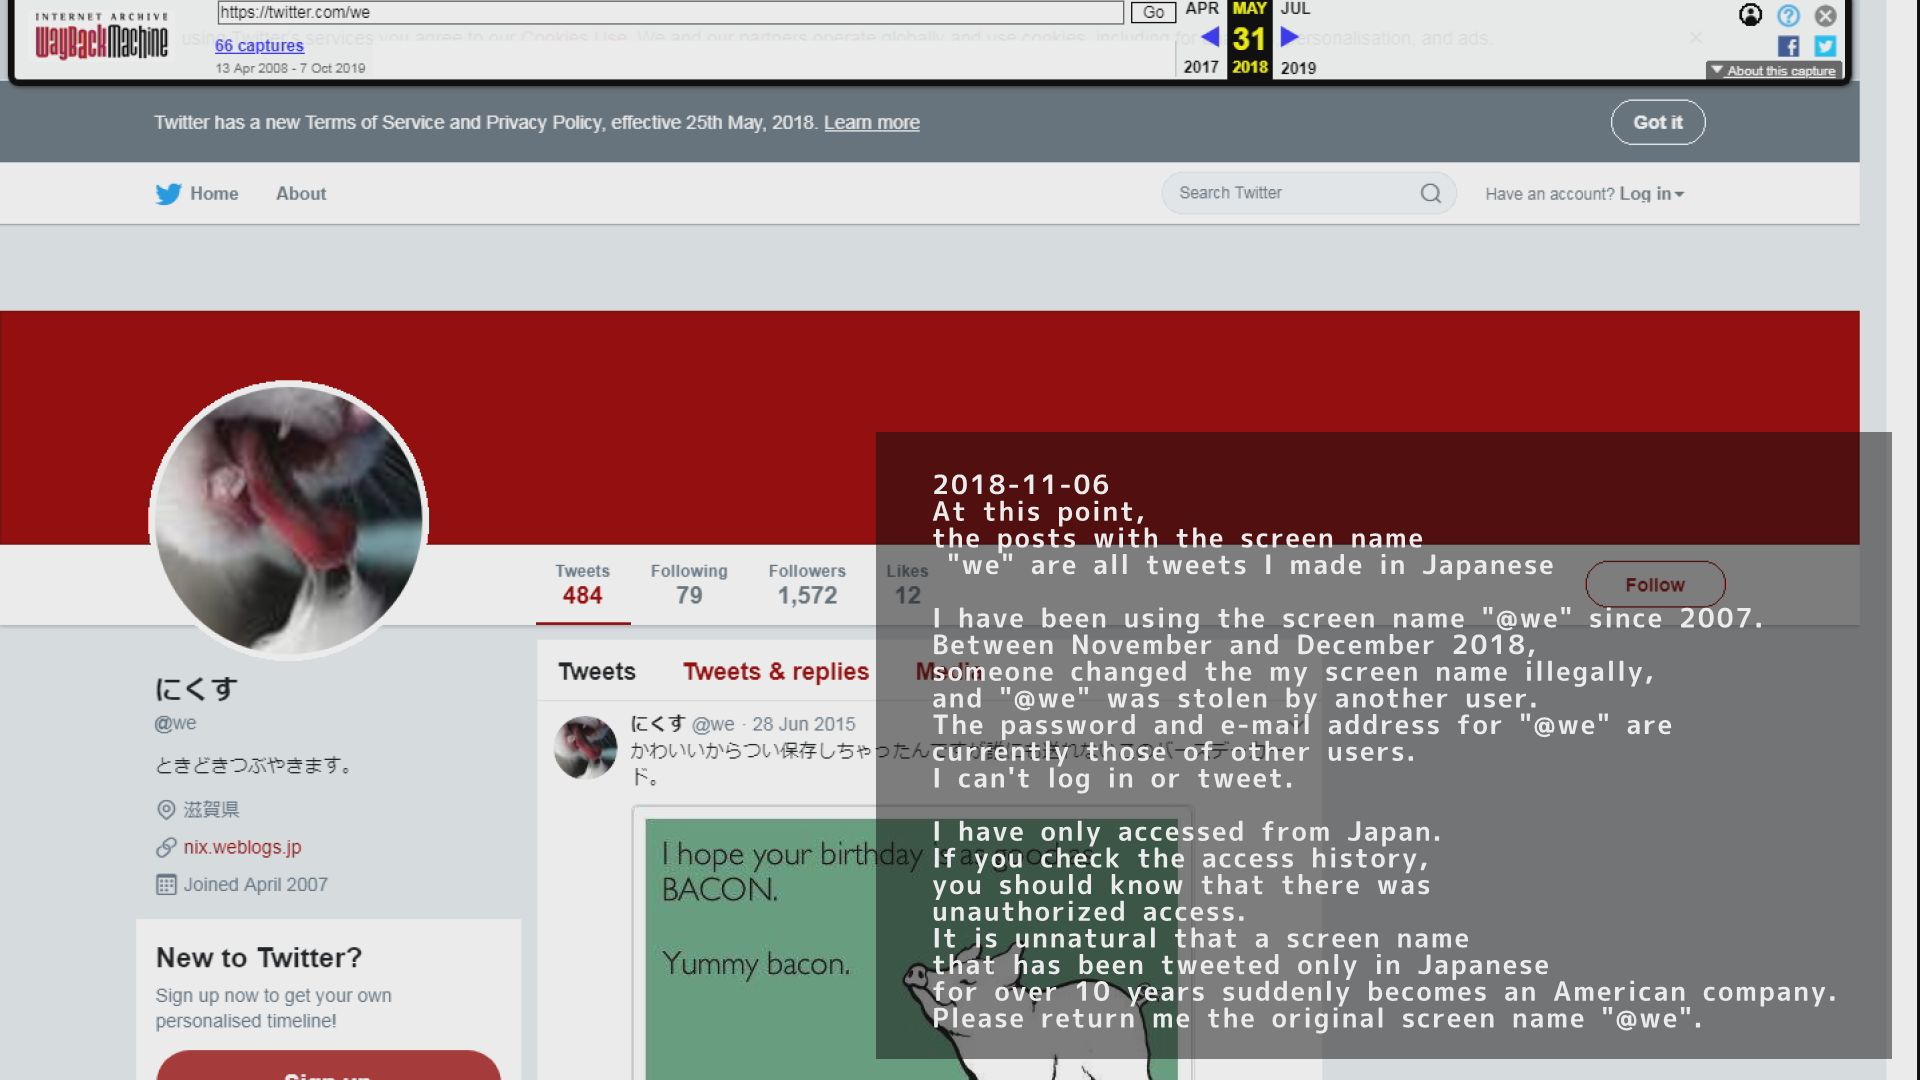Dismiss banner with Got it button
The width and height of the screenshot is (1920, 1080).
pyautogui.click(x=1658, y=122)
